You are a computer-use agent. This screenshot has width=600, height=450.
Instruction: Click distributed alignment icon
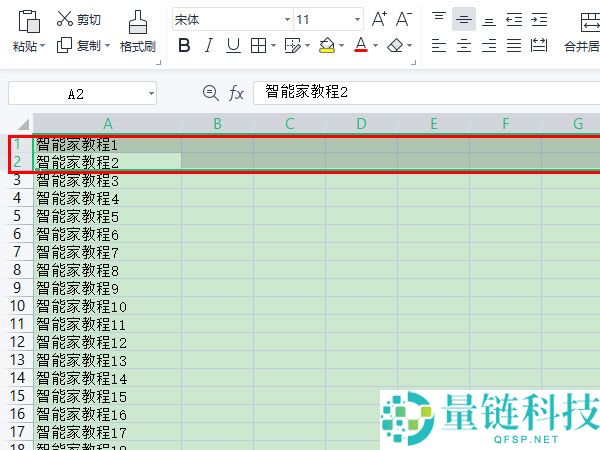(x=539, y=46)
